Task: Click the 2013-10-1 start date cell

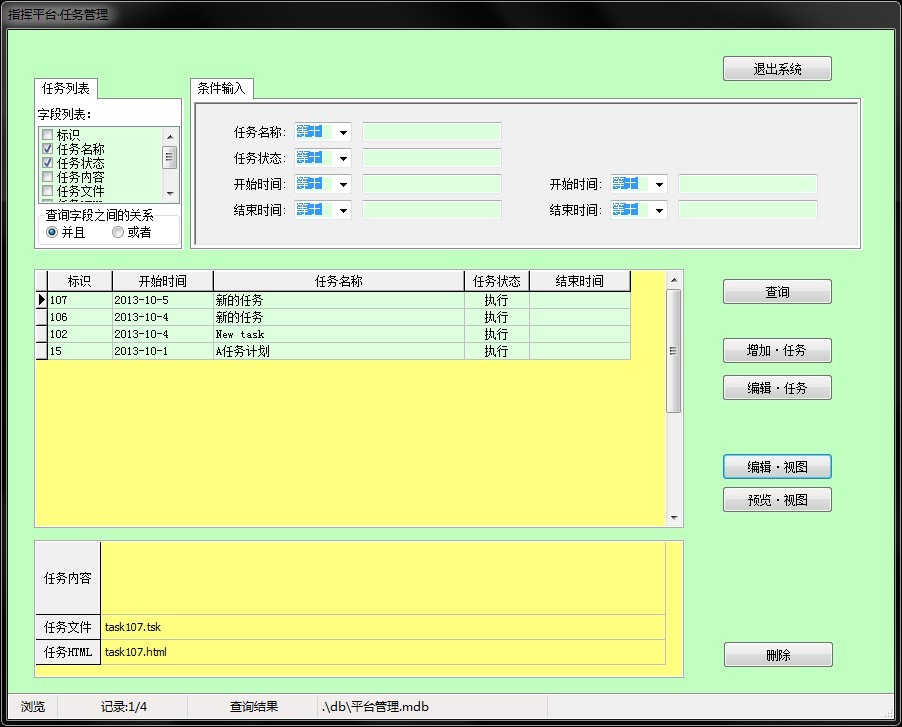Action: [x=163, y=351]
